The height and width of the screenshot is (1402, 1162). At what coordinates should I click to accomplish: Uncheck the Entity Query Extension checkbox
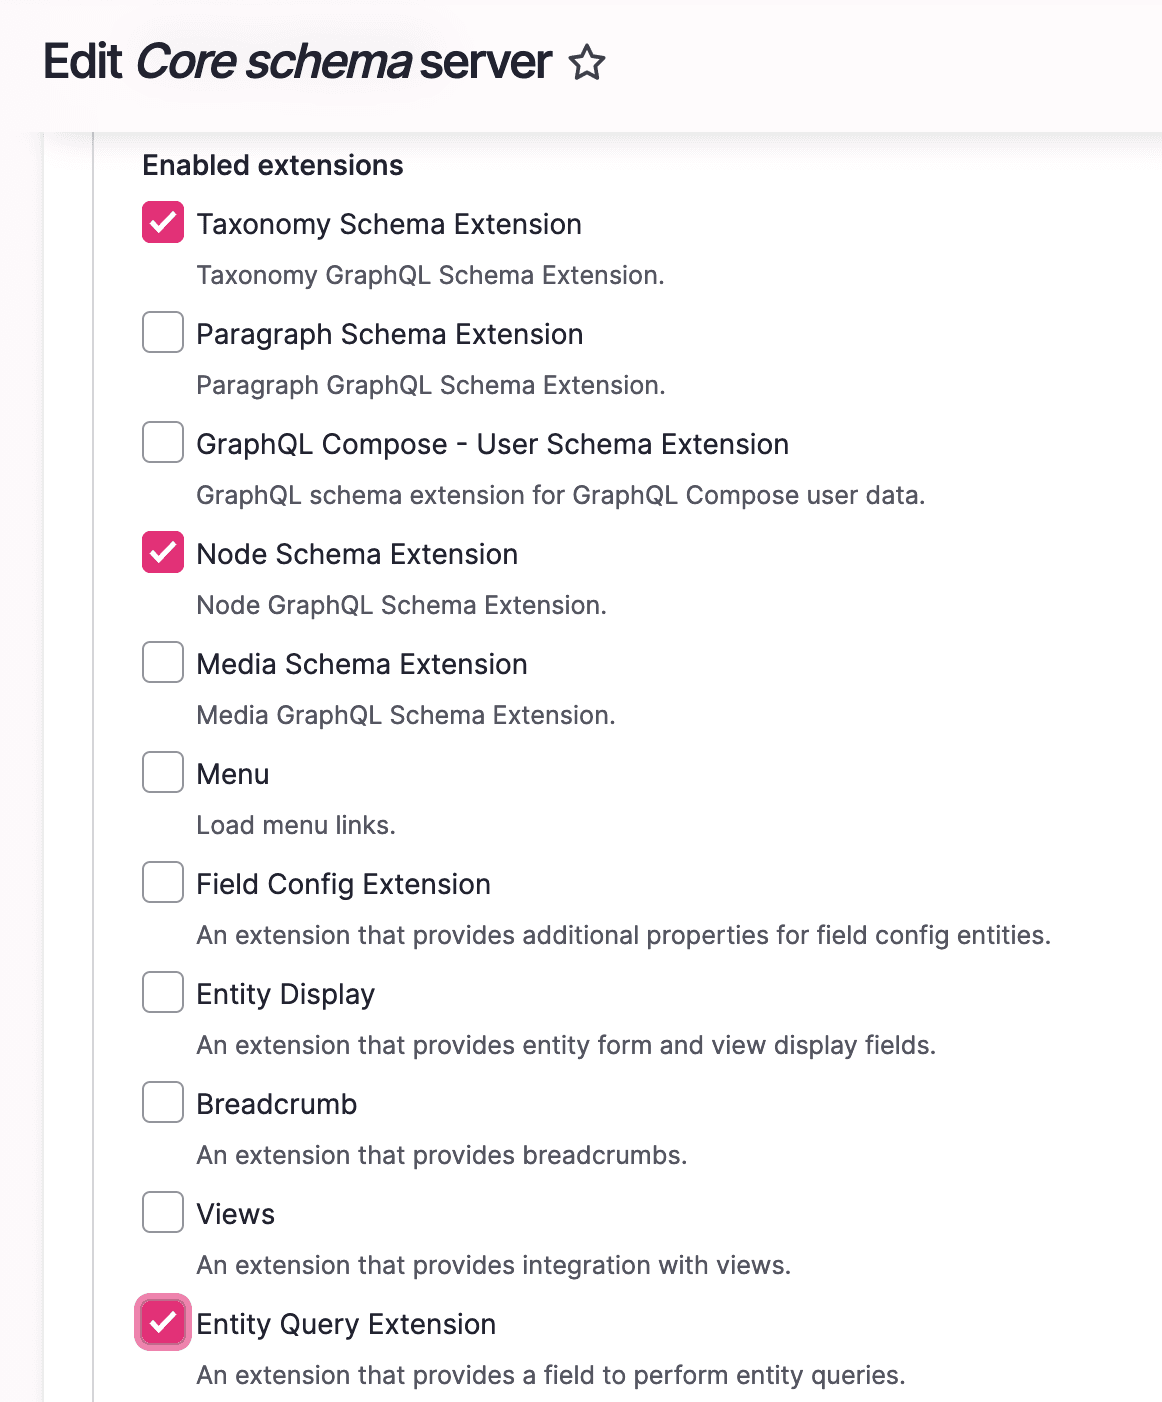coord(163,1322)
